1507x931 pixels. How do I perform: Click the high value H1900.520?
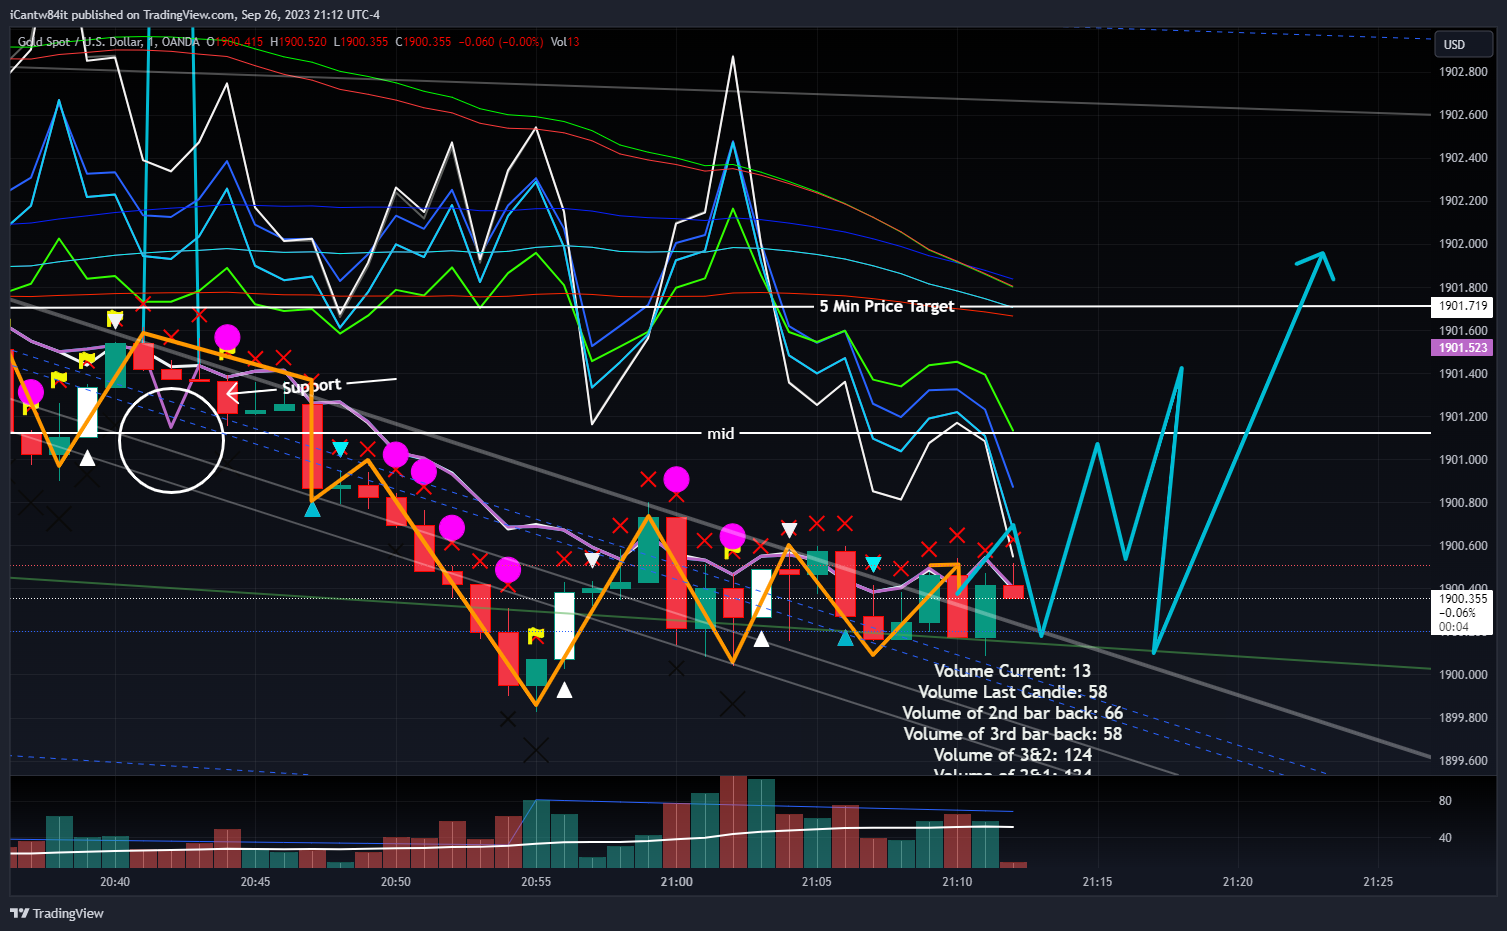299,42
